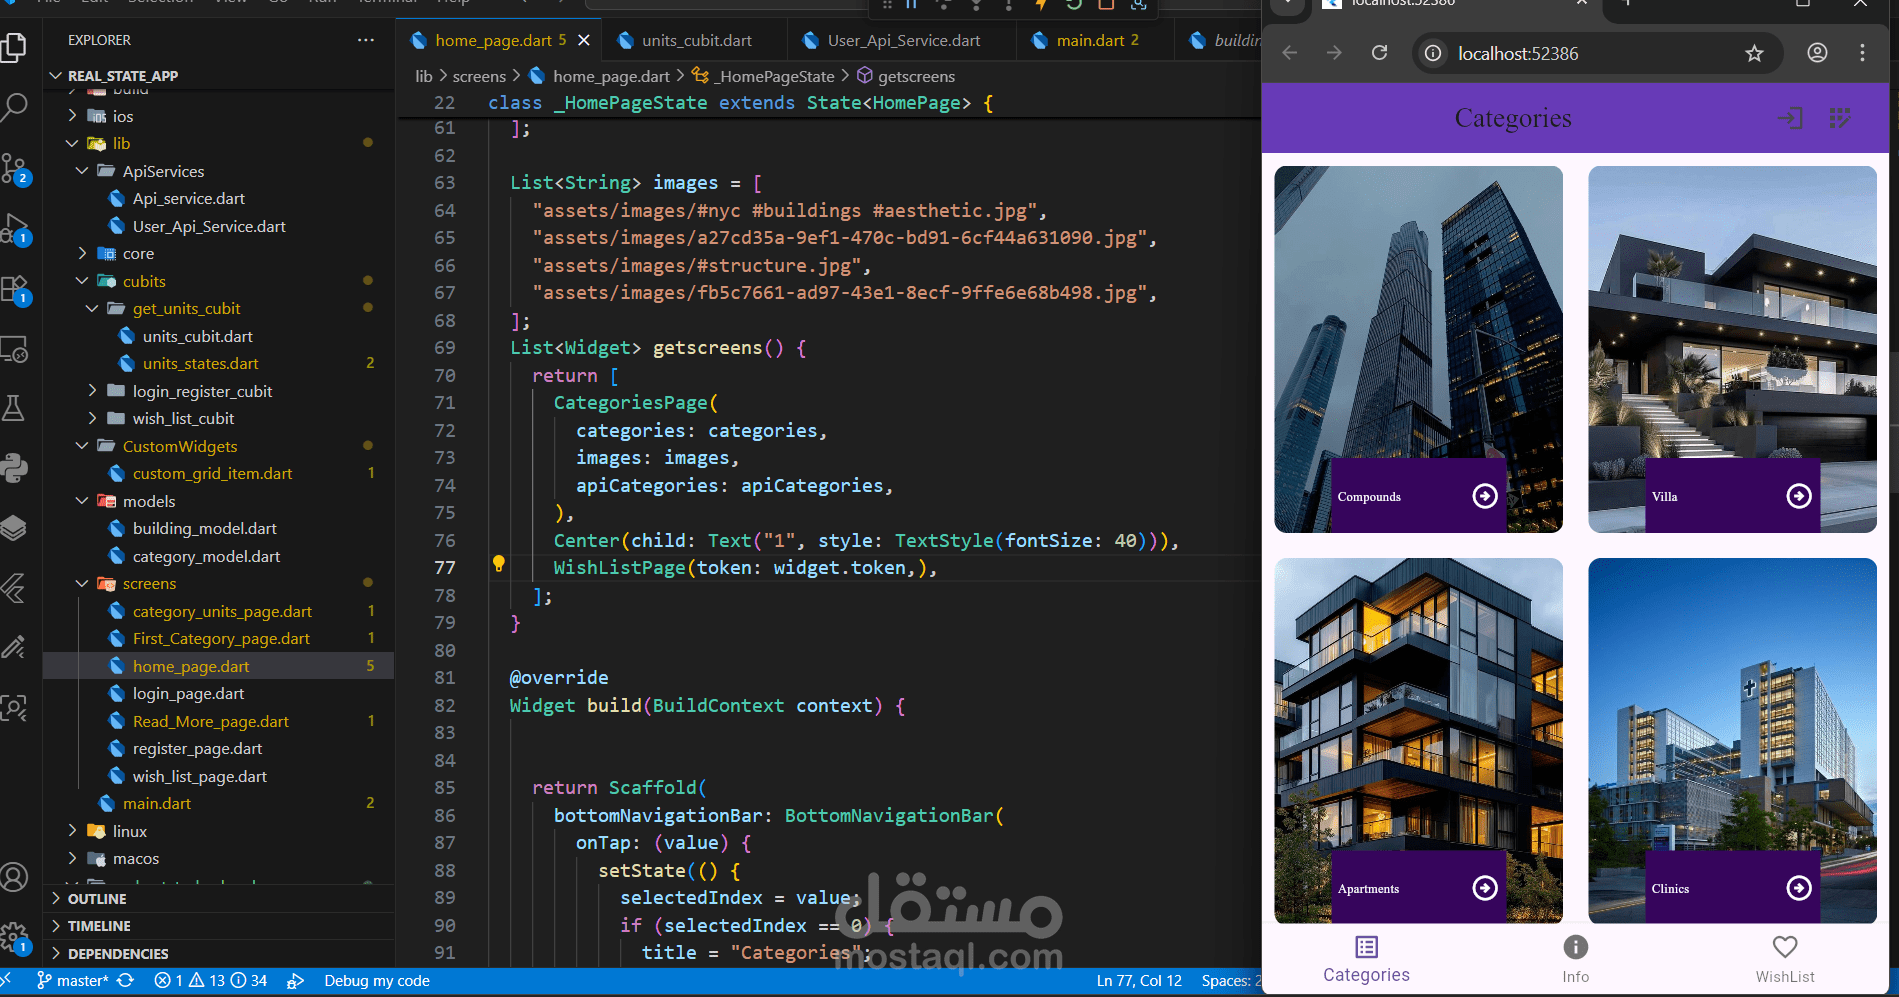Open Explorer more actions ellipsis

pos(366,40)
